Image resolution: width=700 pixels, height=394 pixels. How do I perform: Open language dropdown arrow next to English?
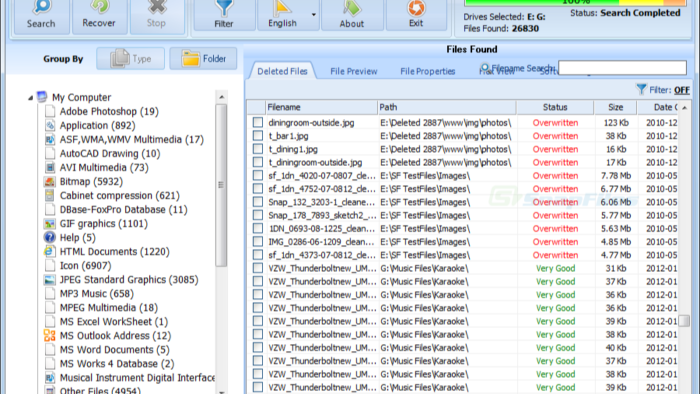(x=314, y=15)
